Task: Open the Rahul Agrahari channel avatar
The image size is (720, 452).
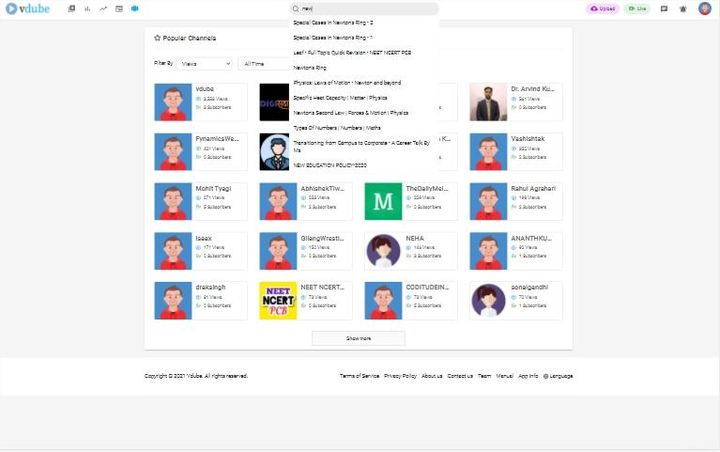Action: point(488,202)
